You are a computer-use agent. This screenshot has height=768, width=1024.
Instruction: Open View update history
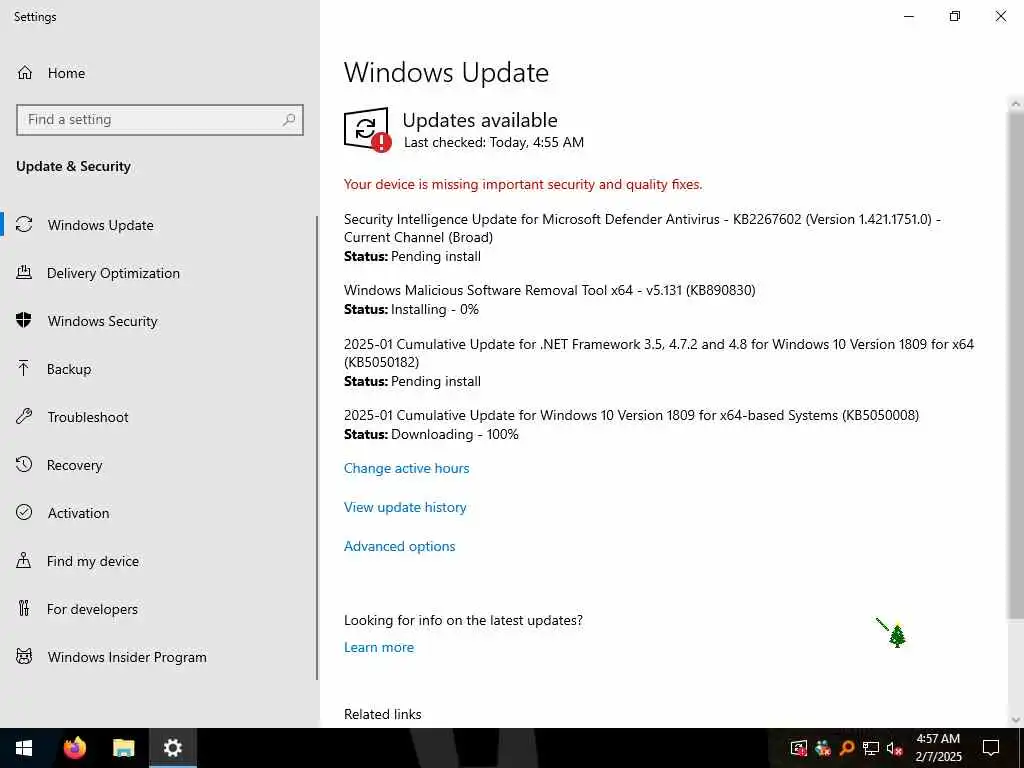click(x=405, y=507)
